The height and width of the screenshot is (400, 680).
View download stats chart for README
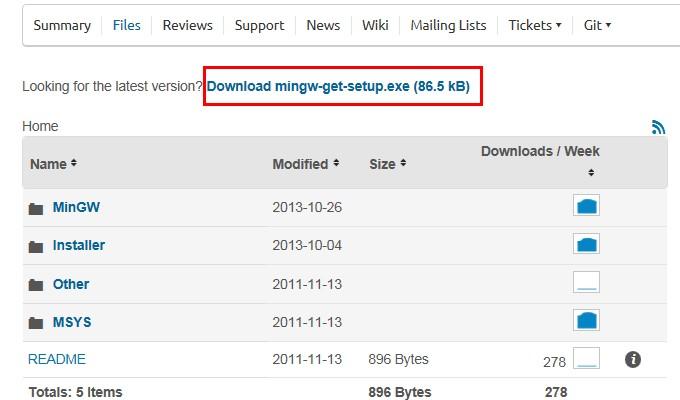(586, 358)
